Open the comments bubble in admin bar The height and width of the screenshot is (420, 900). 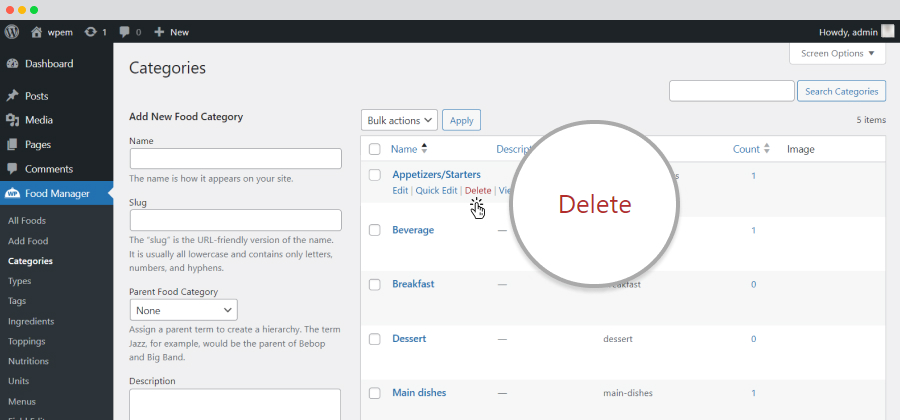click(125, 32)
